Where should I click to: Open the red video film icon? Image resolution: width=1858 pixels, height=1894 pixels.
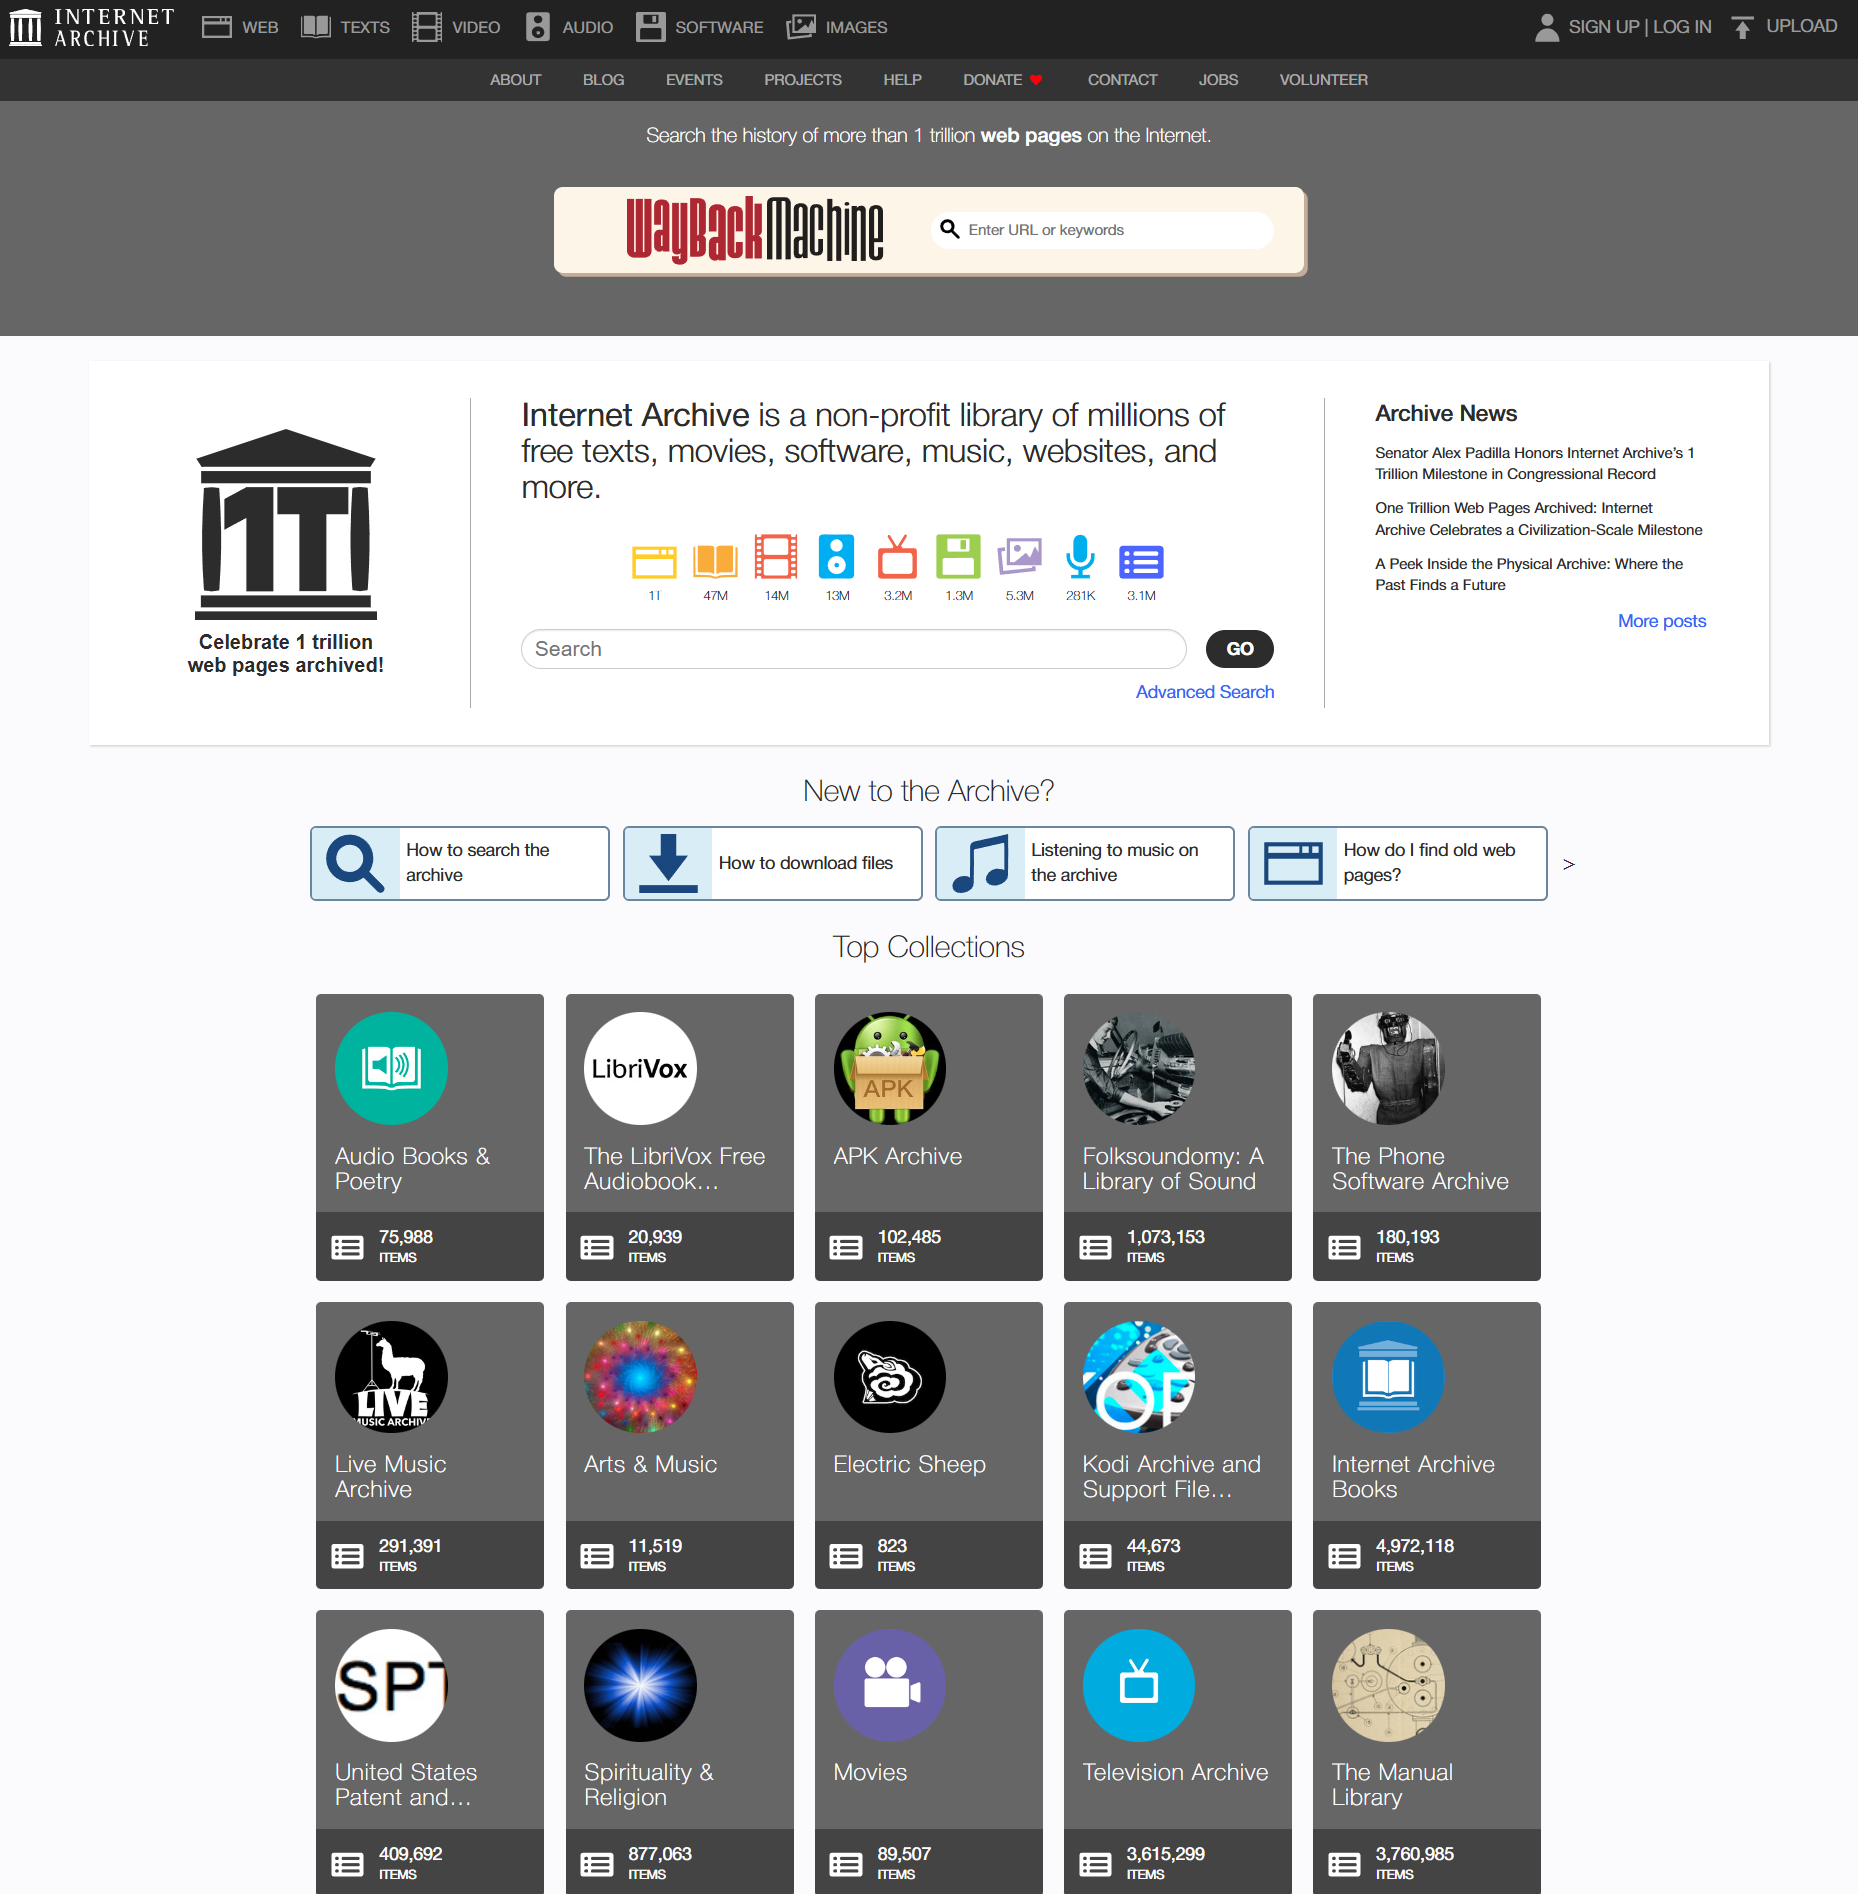click(776, 558)
